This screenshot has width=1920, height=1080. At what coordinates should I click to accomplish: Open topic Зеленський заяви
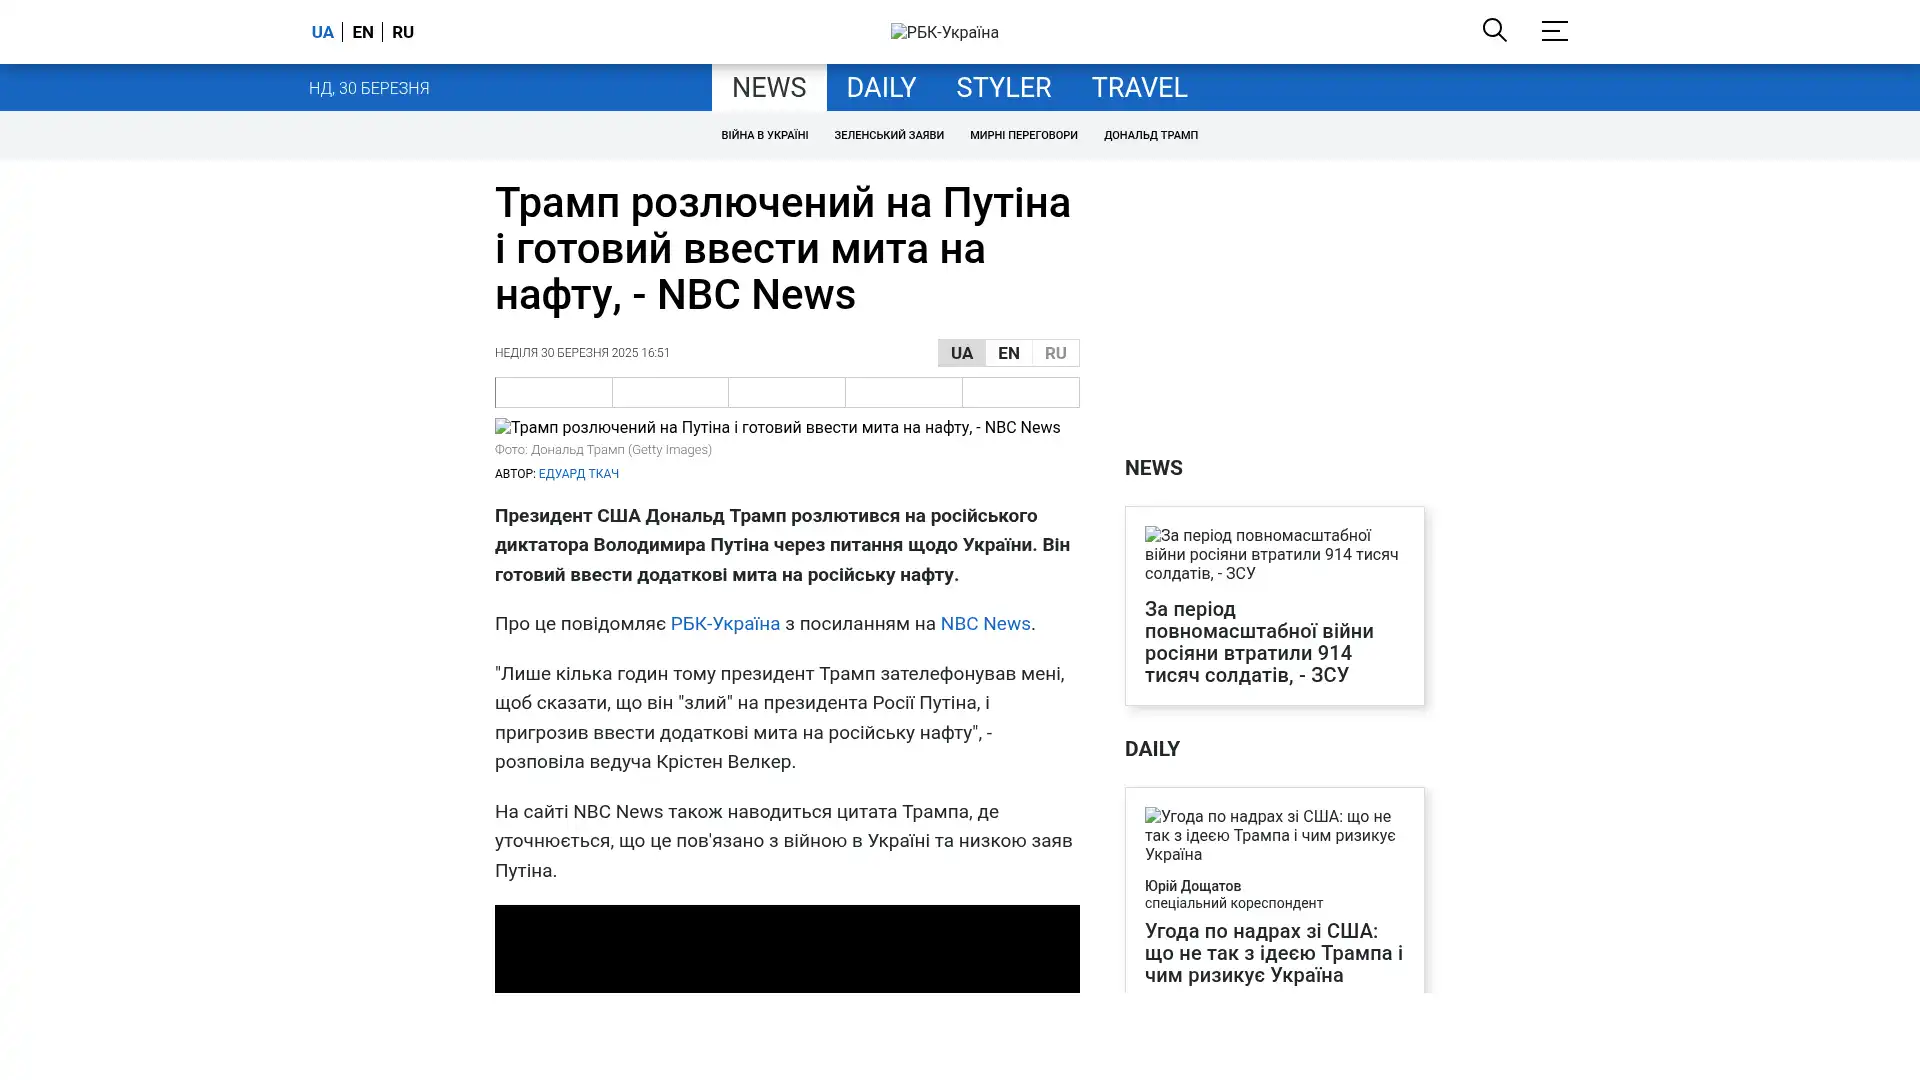(888, 135)
